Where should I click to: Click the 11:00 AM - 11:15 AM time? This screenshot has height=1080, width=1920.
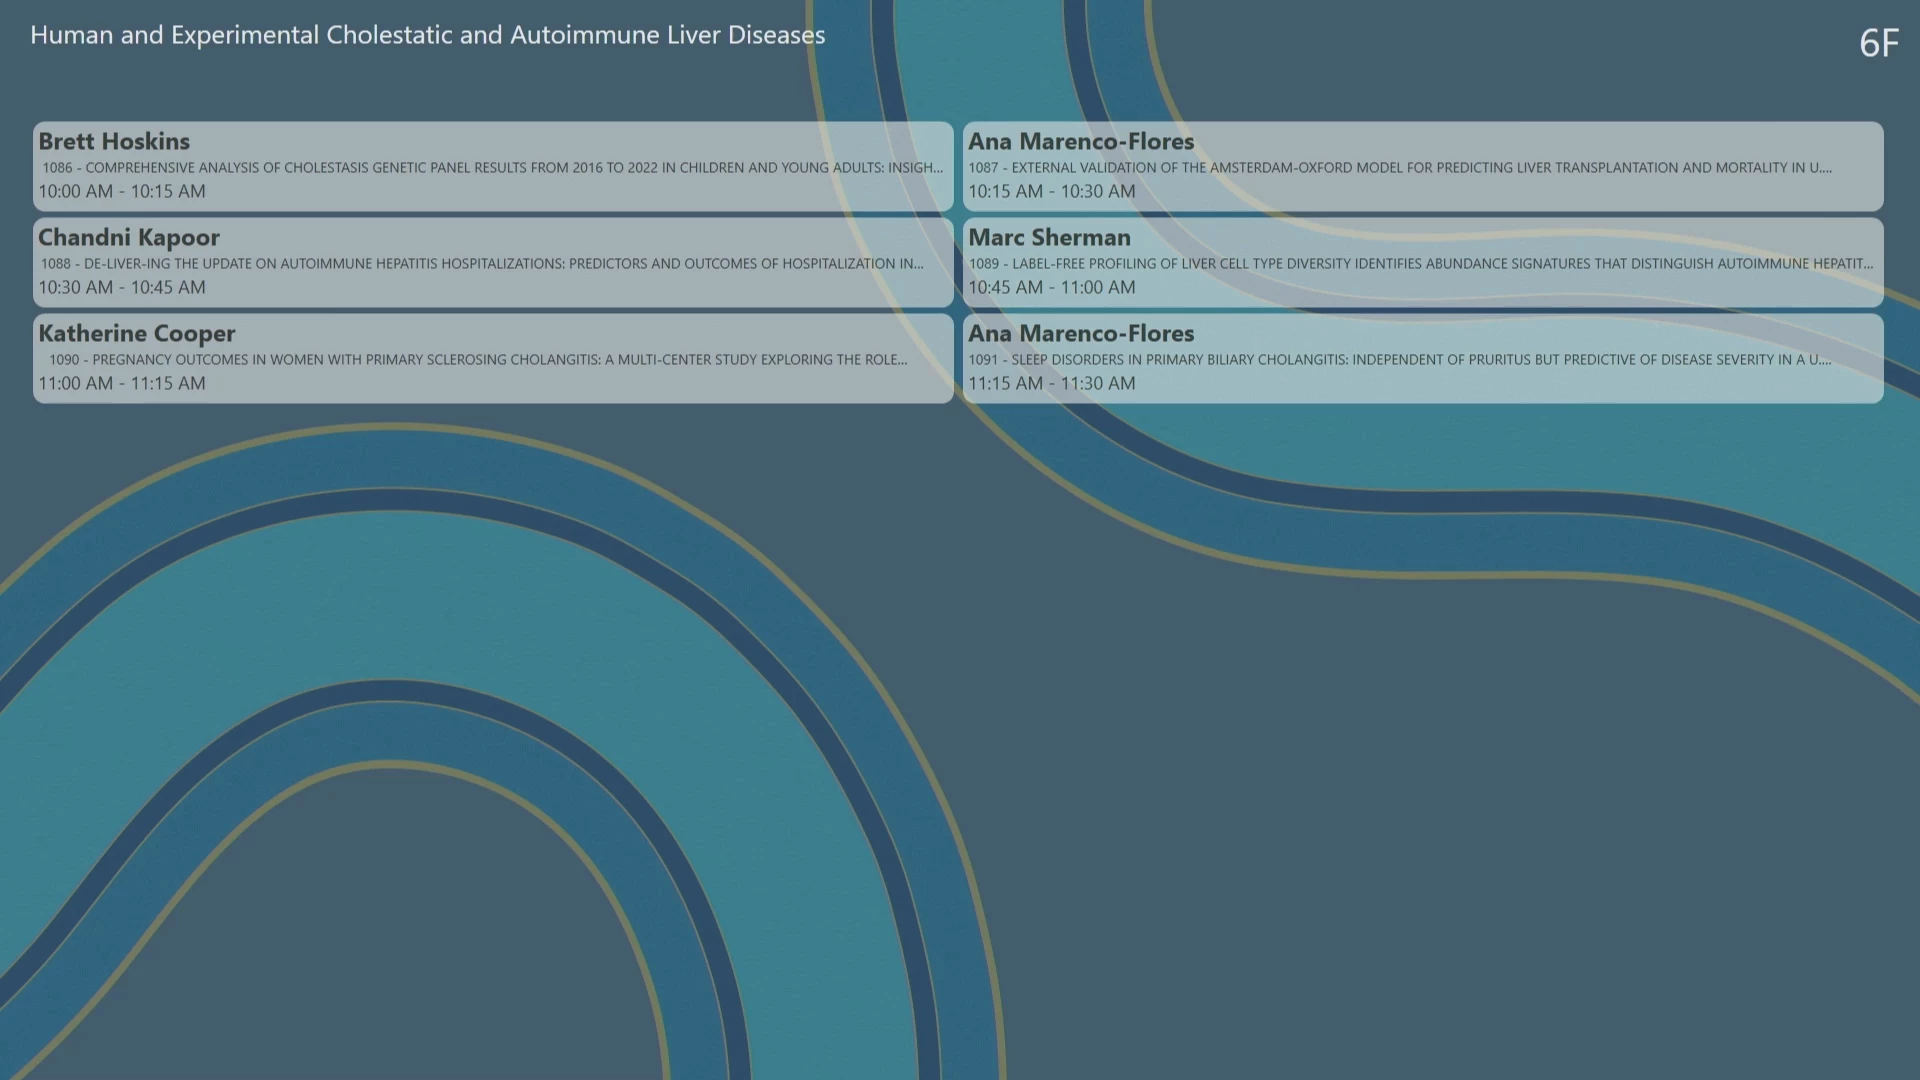(x=122, y=384)
